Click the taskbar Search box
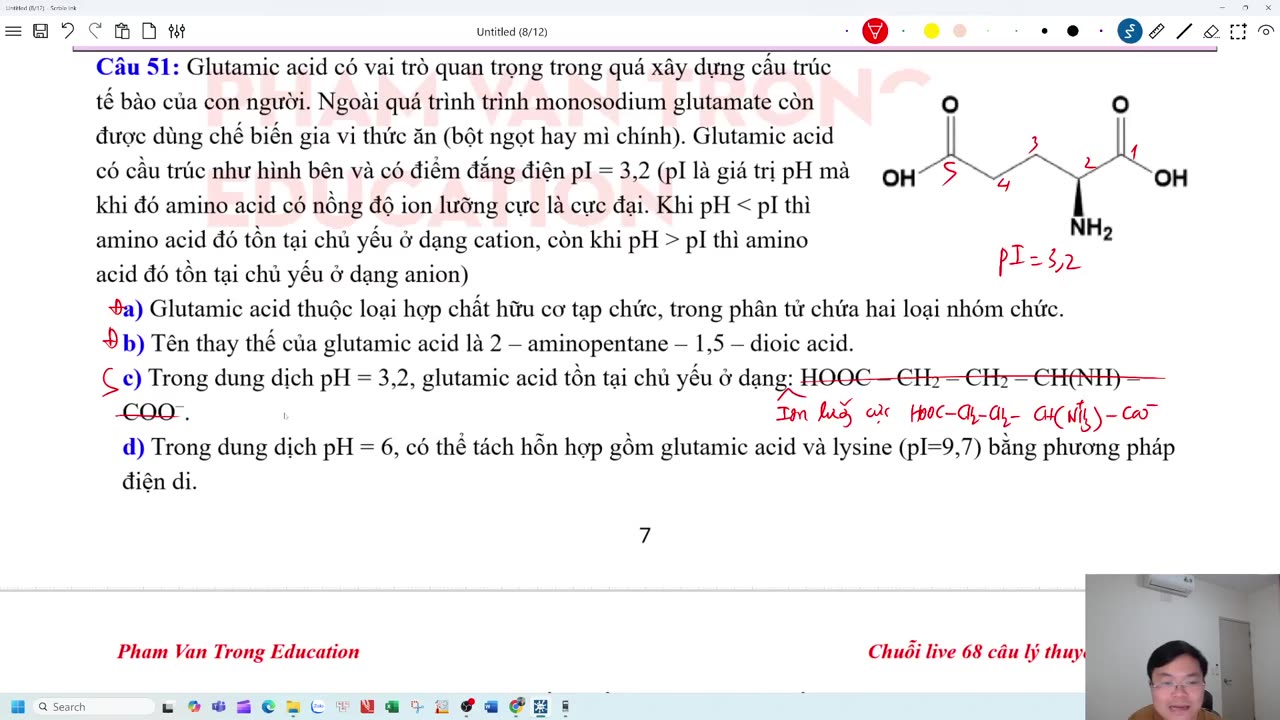Screen dimensions: 1280x720 92,707
